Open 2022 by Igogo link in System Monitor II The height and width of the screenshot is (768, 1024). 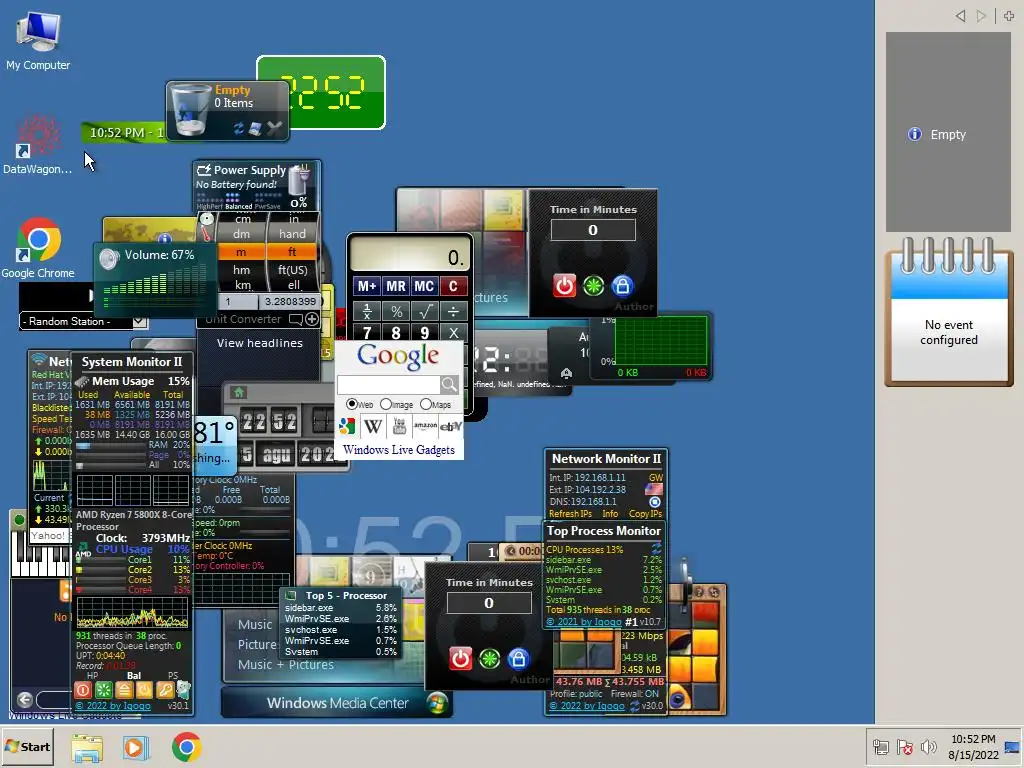[113, 706]
